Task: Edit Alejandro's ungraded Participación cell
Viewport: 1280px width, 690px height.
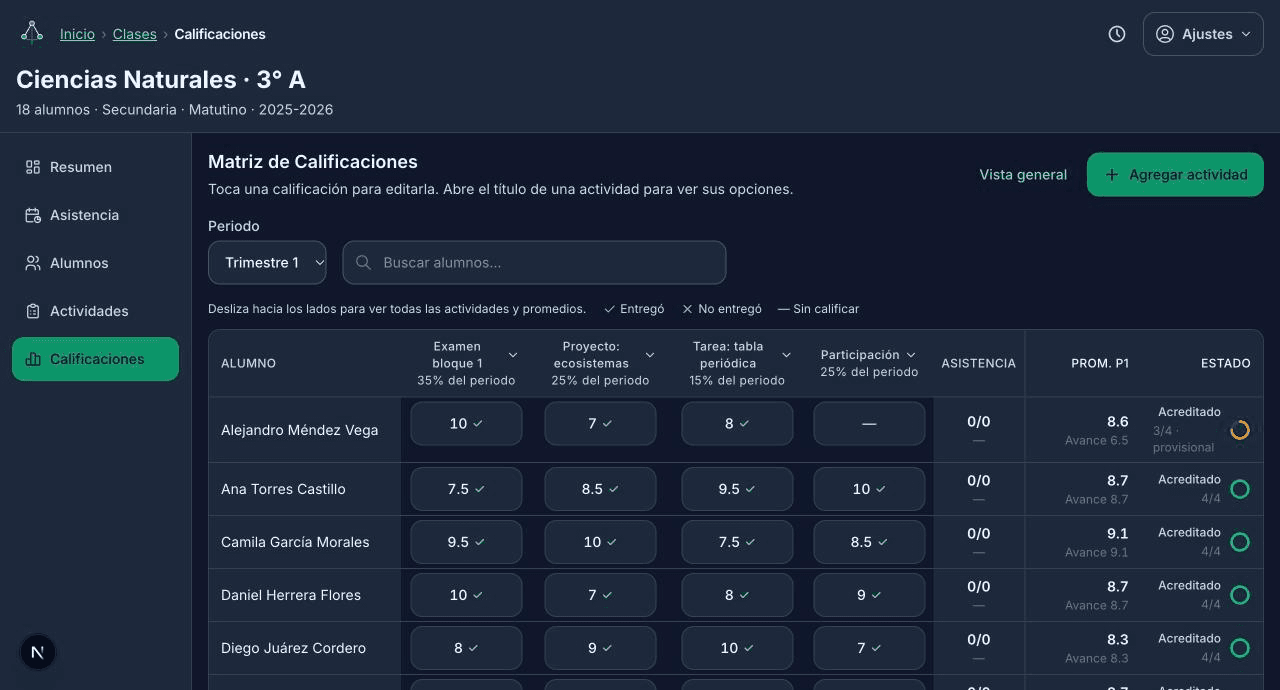Action: click(869, 423)
